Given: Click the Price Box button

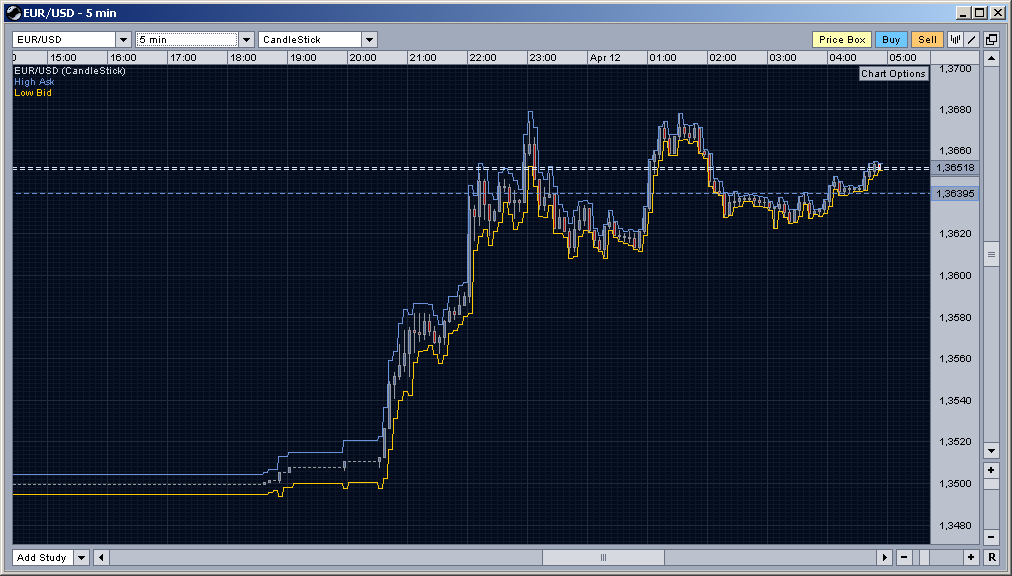Looking at the screenshot, I should point(842,40).
